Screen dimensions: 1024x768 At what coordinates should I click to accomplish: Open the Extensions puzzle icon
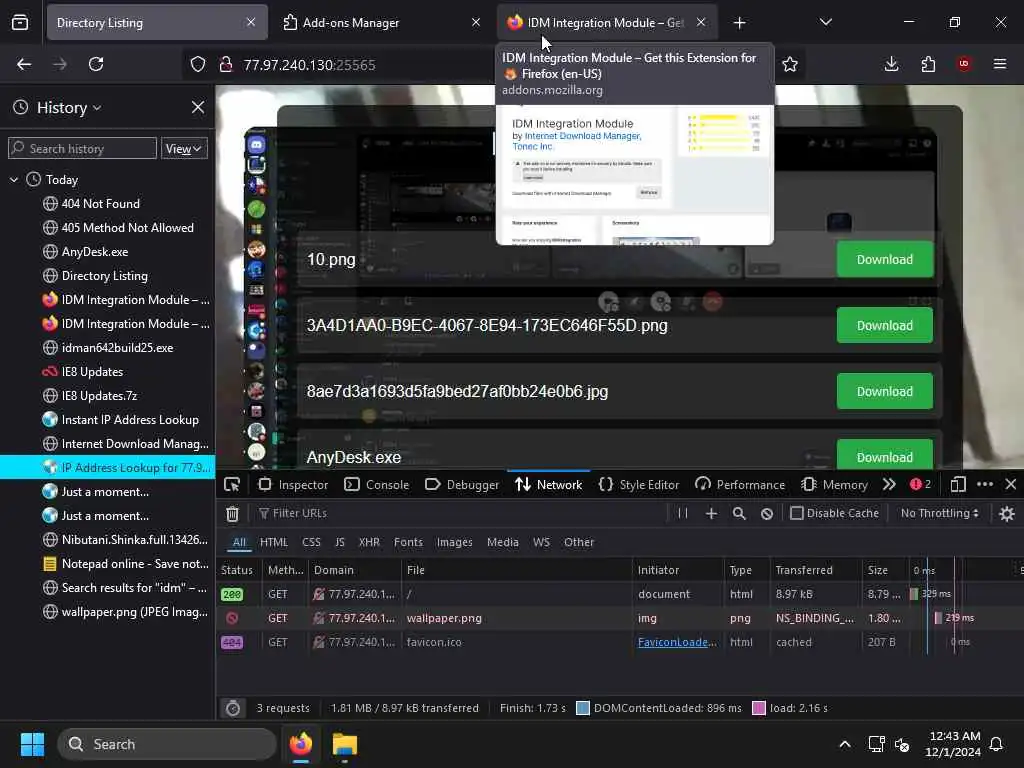tap(928, 64)
